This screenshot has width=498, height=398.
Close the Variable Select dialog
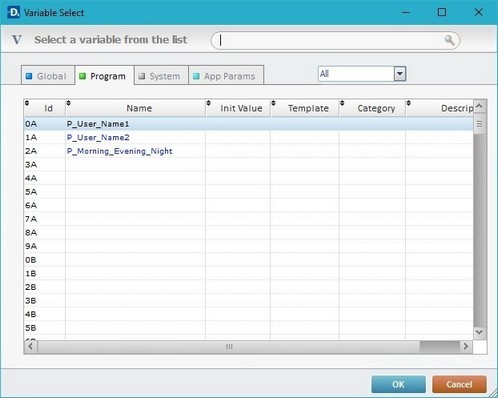[x=478, y=12]
